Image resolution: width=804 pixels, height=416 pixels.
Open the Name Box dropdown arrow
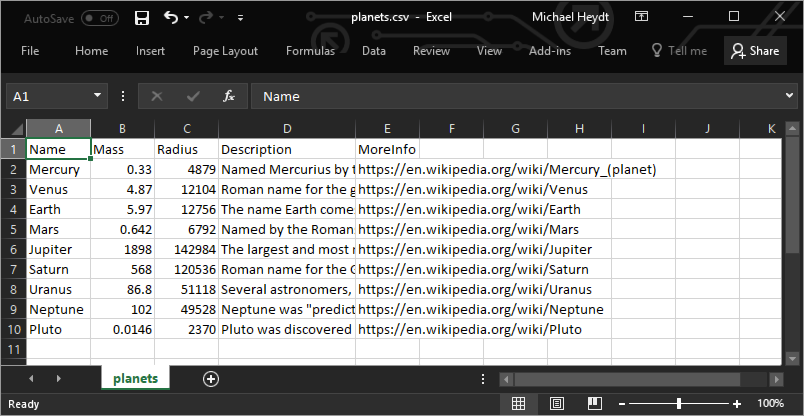click(x=97, y=96)
